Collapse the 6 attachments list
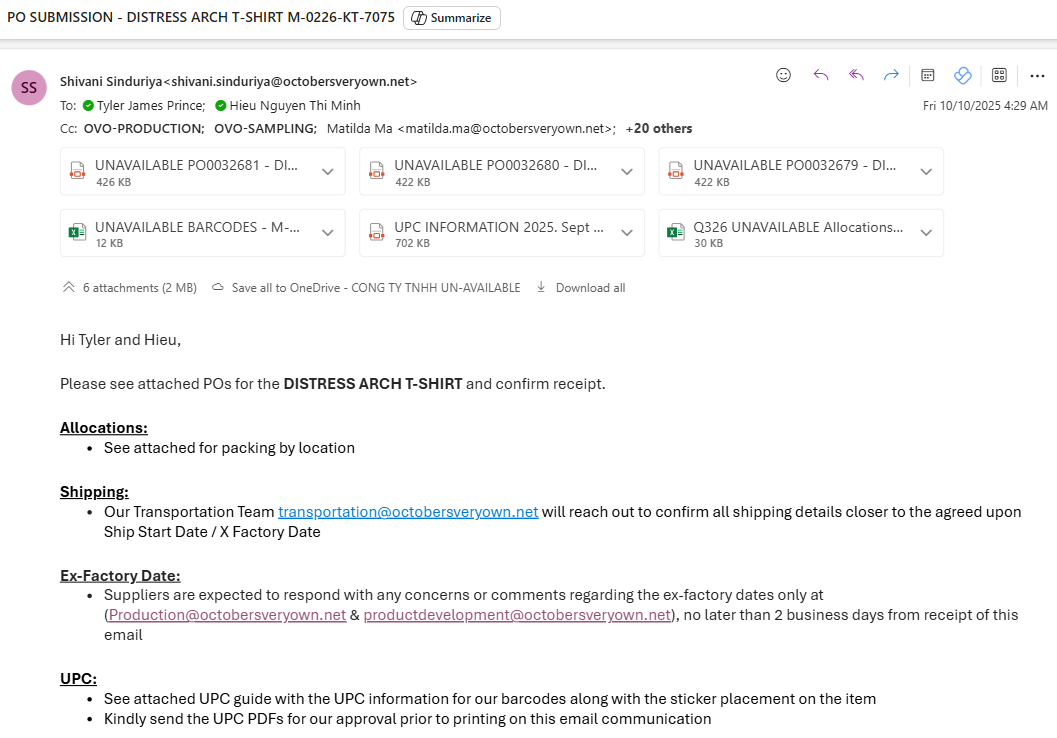Screen dimensions: 1057x738 69,288
